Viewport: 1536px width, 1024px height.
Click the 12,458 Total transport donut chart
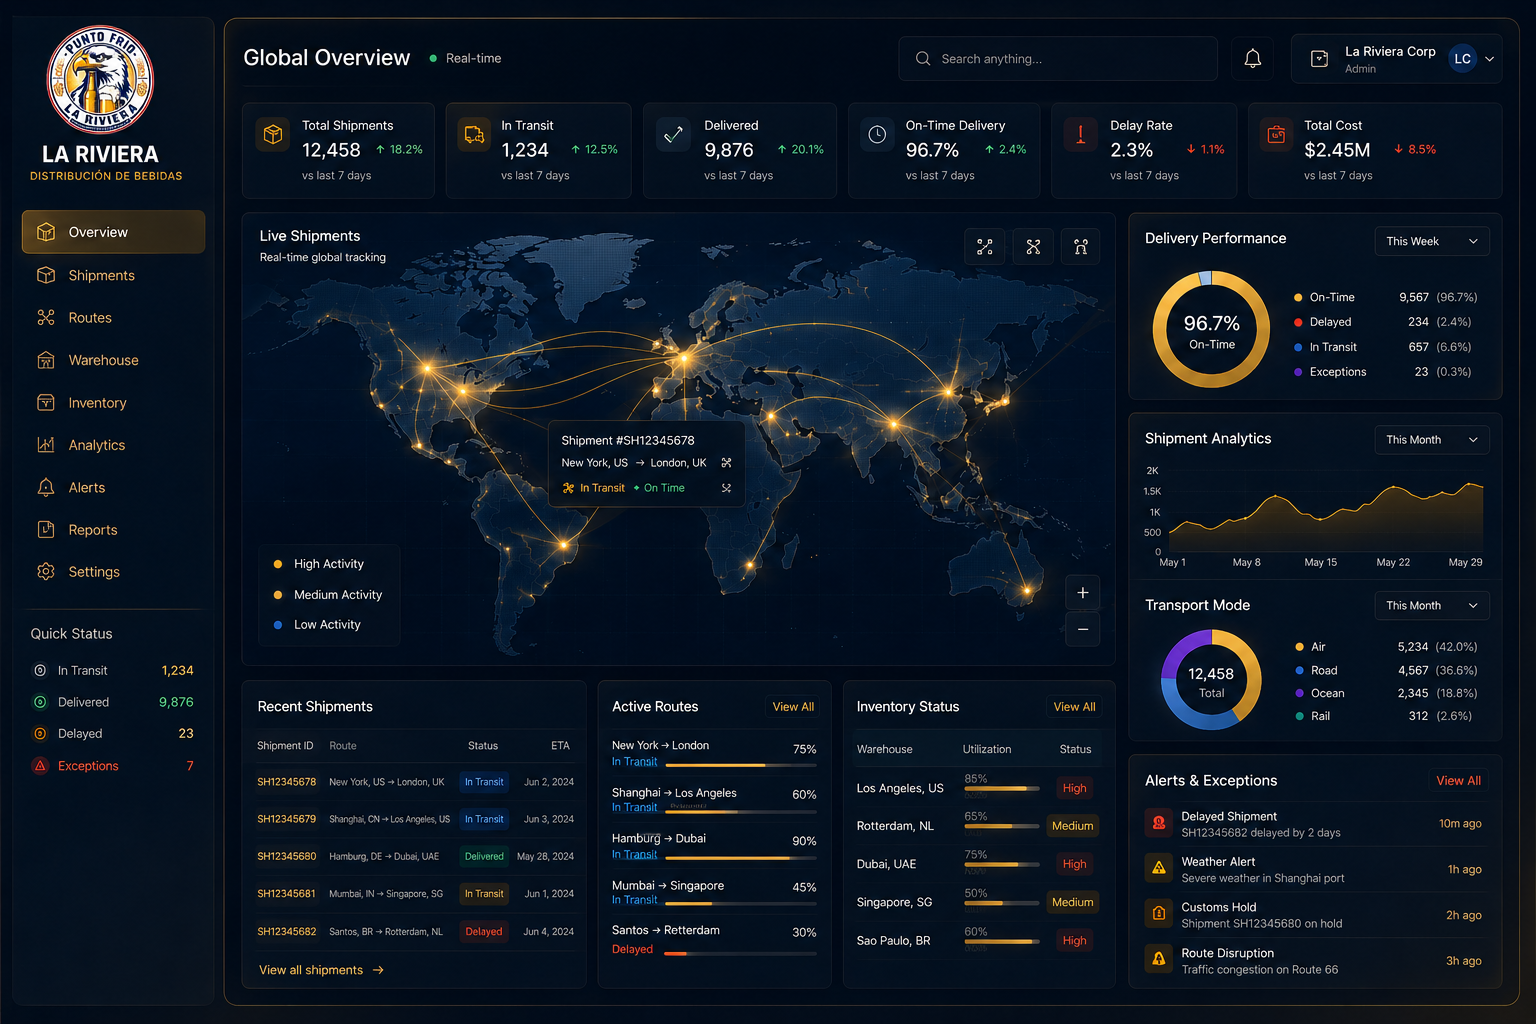[x=1211, y=680]
